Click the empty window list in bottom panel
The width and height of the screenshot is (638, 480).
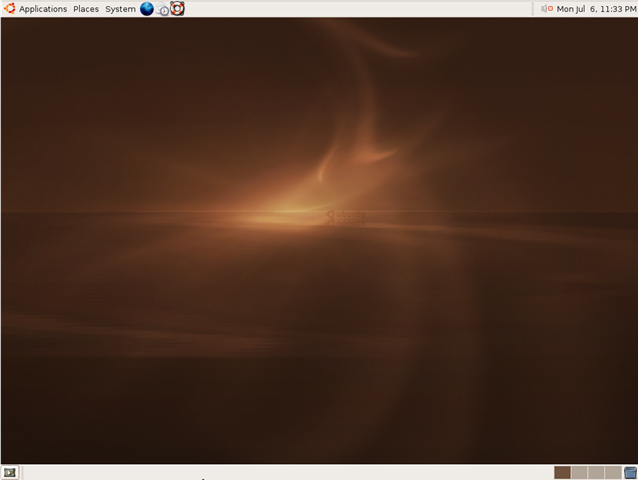coord(285,472)
